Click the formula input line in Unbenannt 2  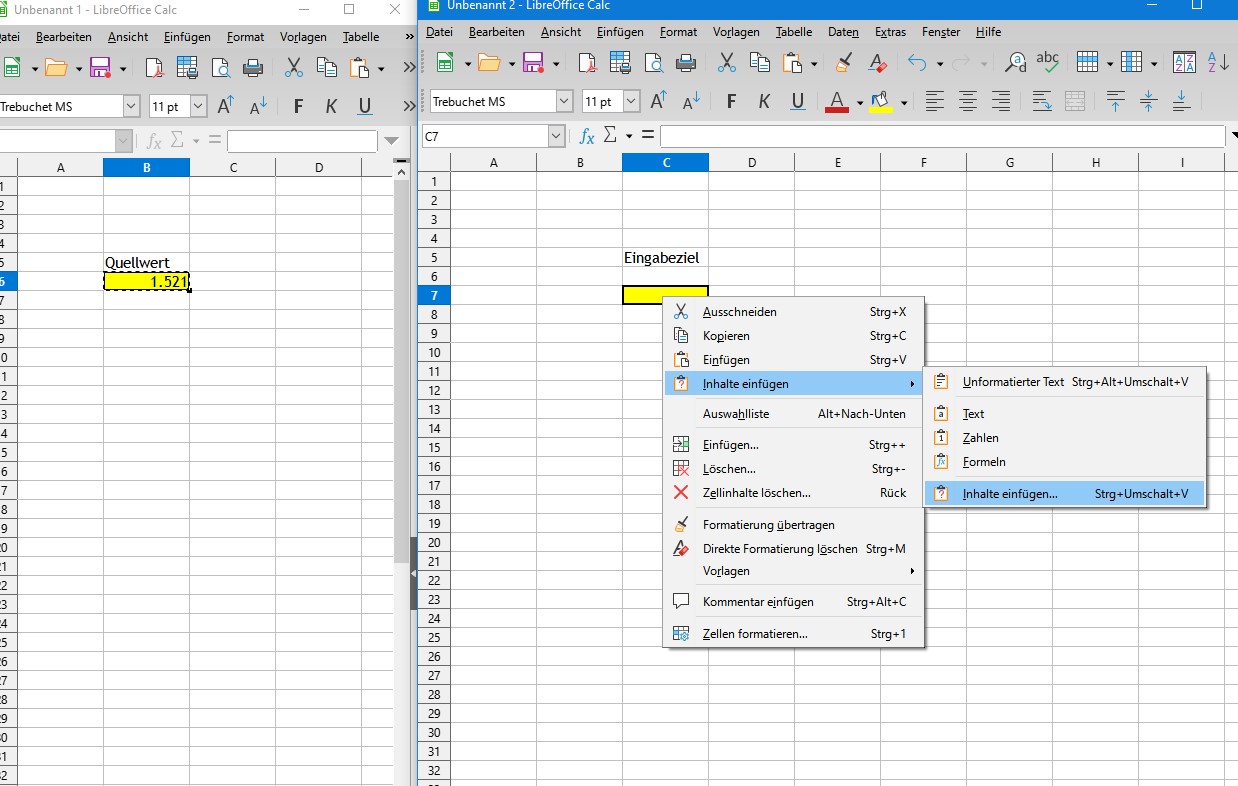pos(940,135)
